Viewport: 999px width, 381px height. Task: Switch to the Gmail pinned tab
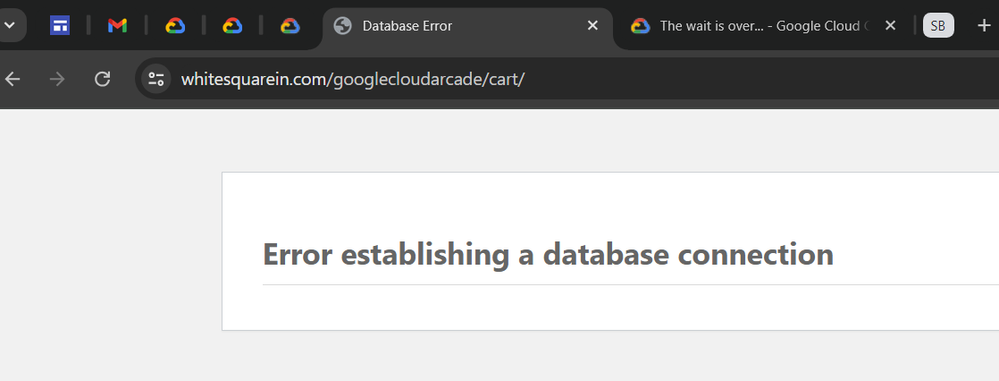(x=117, y=25)
